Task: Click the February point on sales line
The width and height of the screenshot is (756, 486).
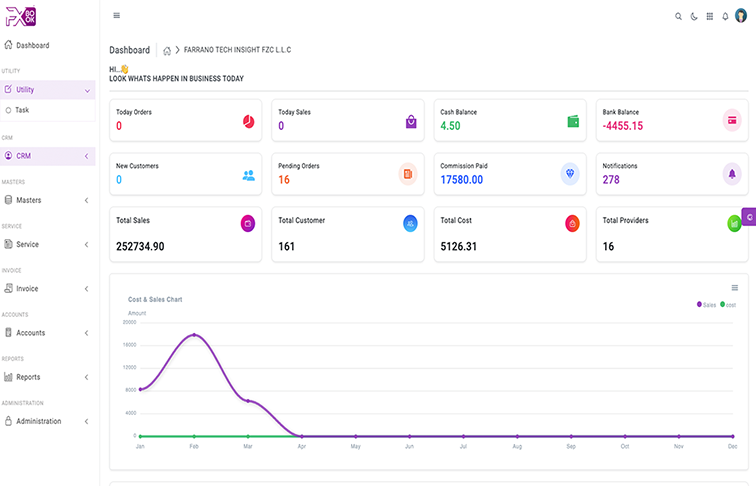Action: 195,335
